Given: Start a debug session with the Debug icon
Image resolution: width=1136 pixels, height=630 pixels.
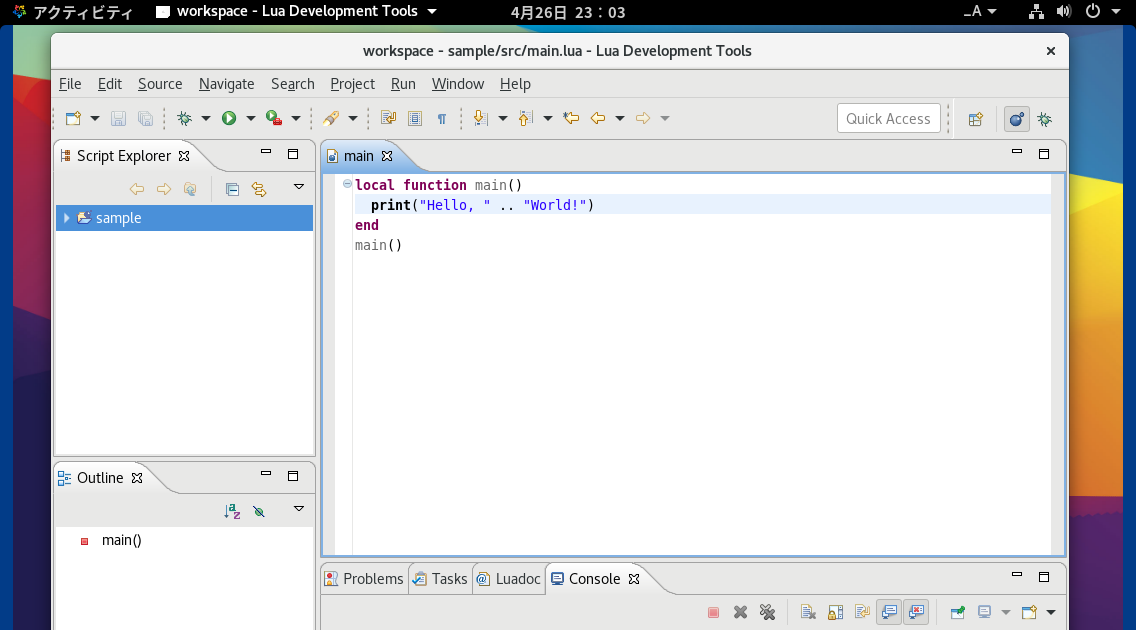Looking at the screenshot, I should click(185, 118).
